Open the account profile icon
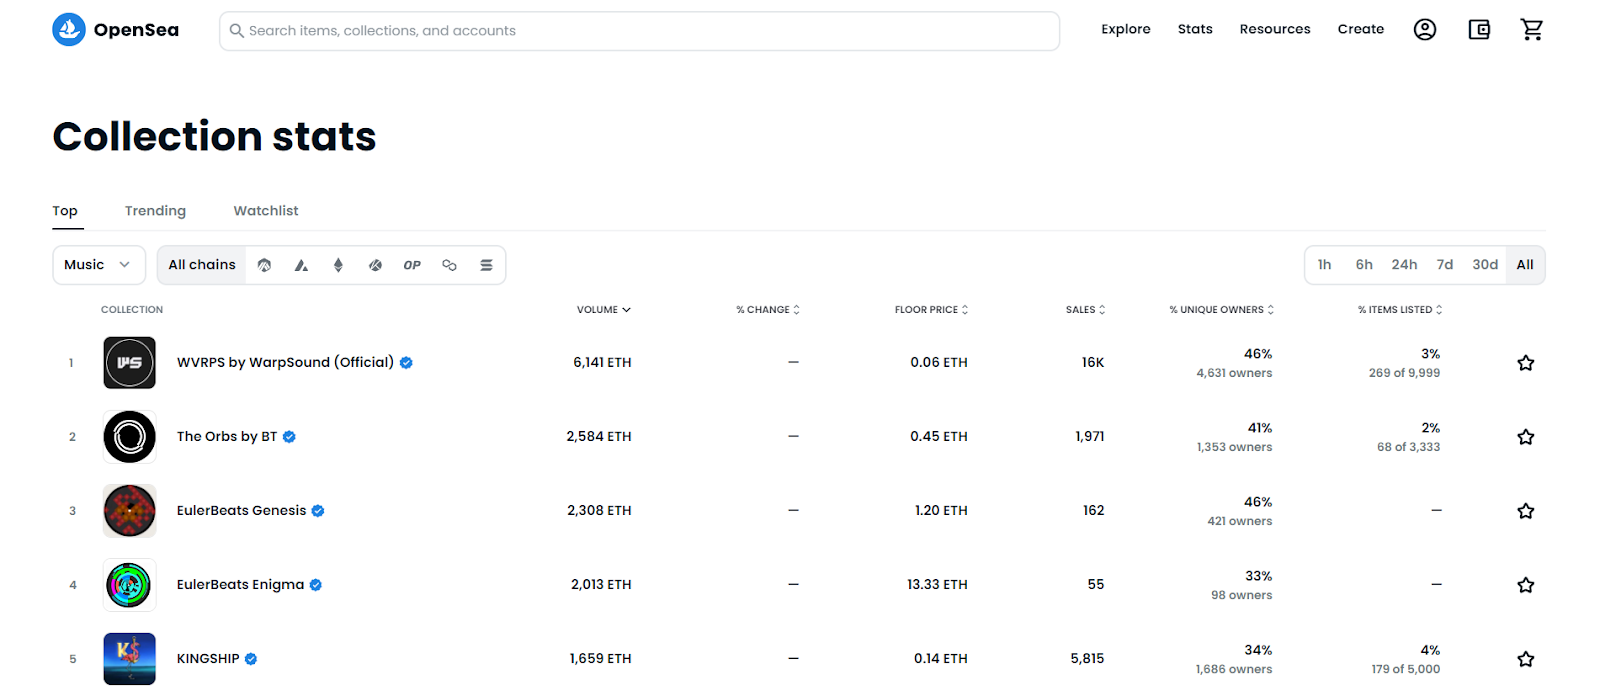 pos(1425,30)
